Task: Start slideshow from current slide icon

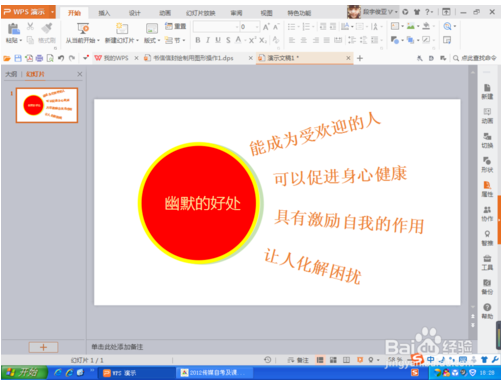Action: [83, 29]
